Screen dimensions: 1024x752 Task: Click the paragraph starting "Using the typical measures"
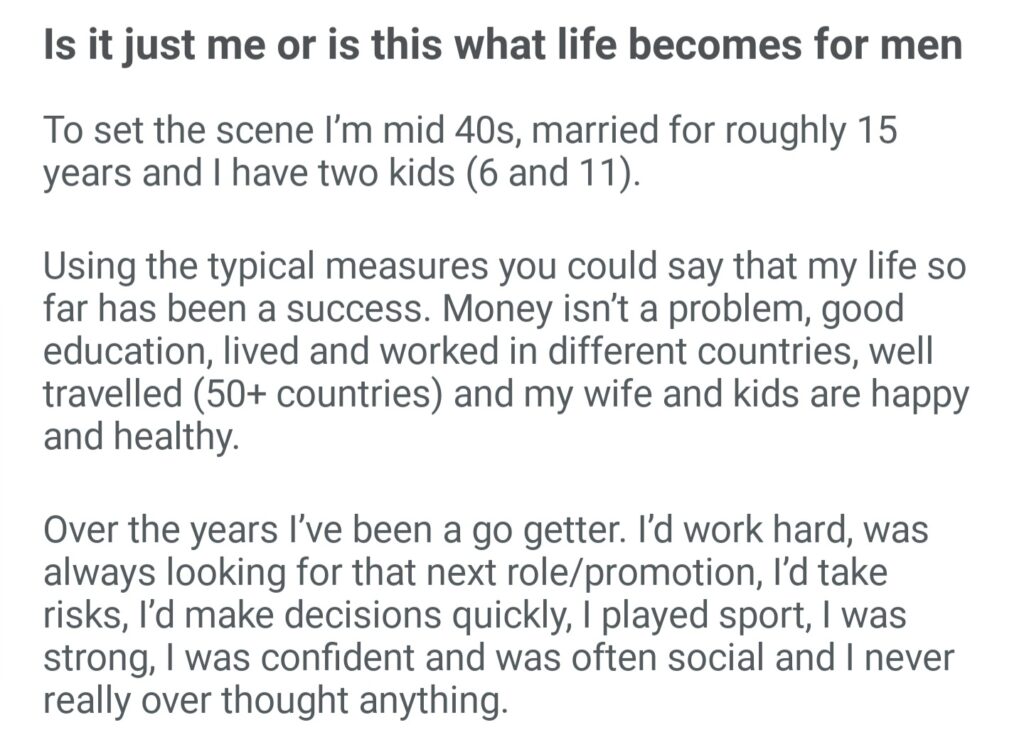click(505, 353)
